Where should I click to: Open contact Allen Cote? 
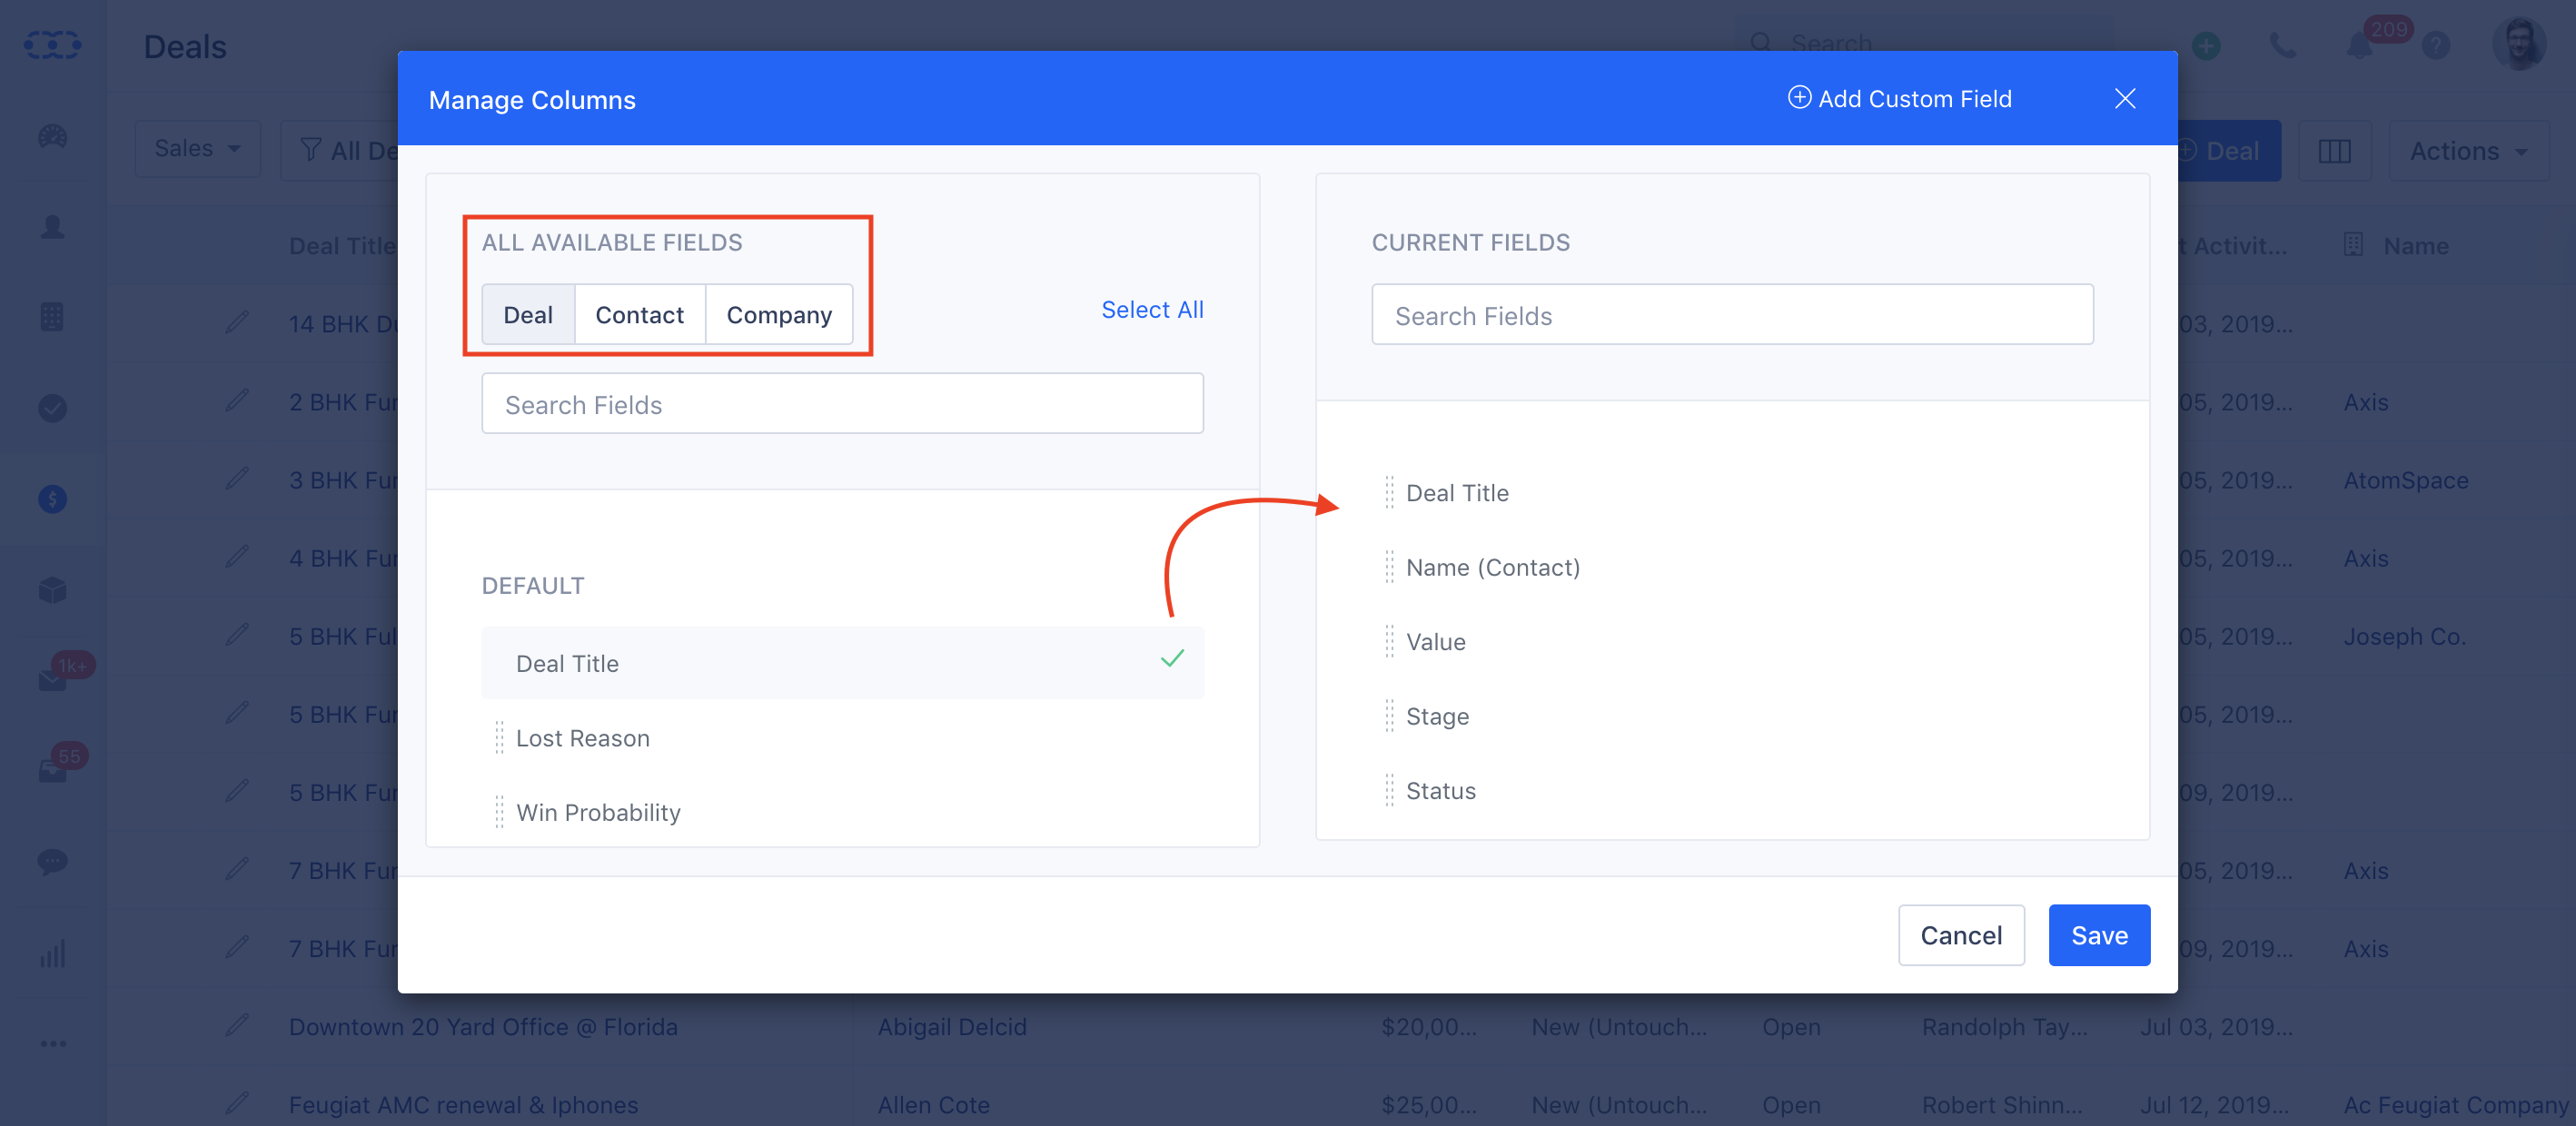(x=934, y=1105)
